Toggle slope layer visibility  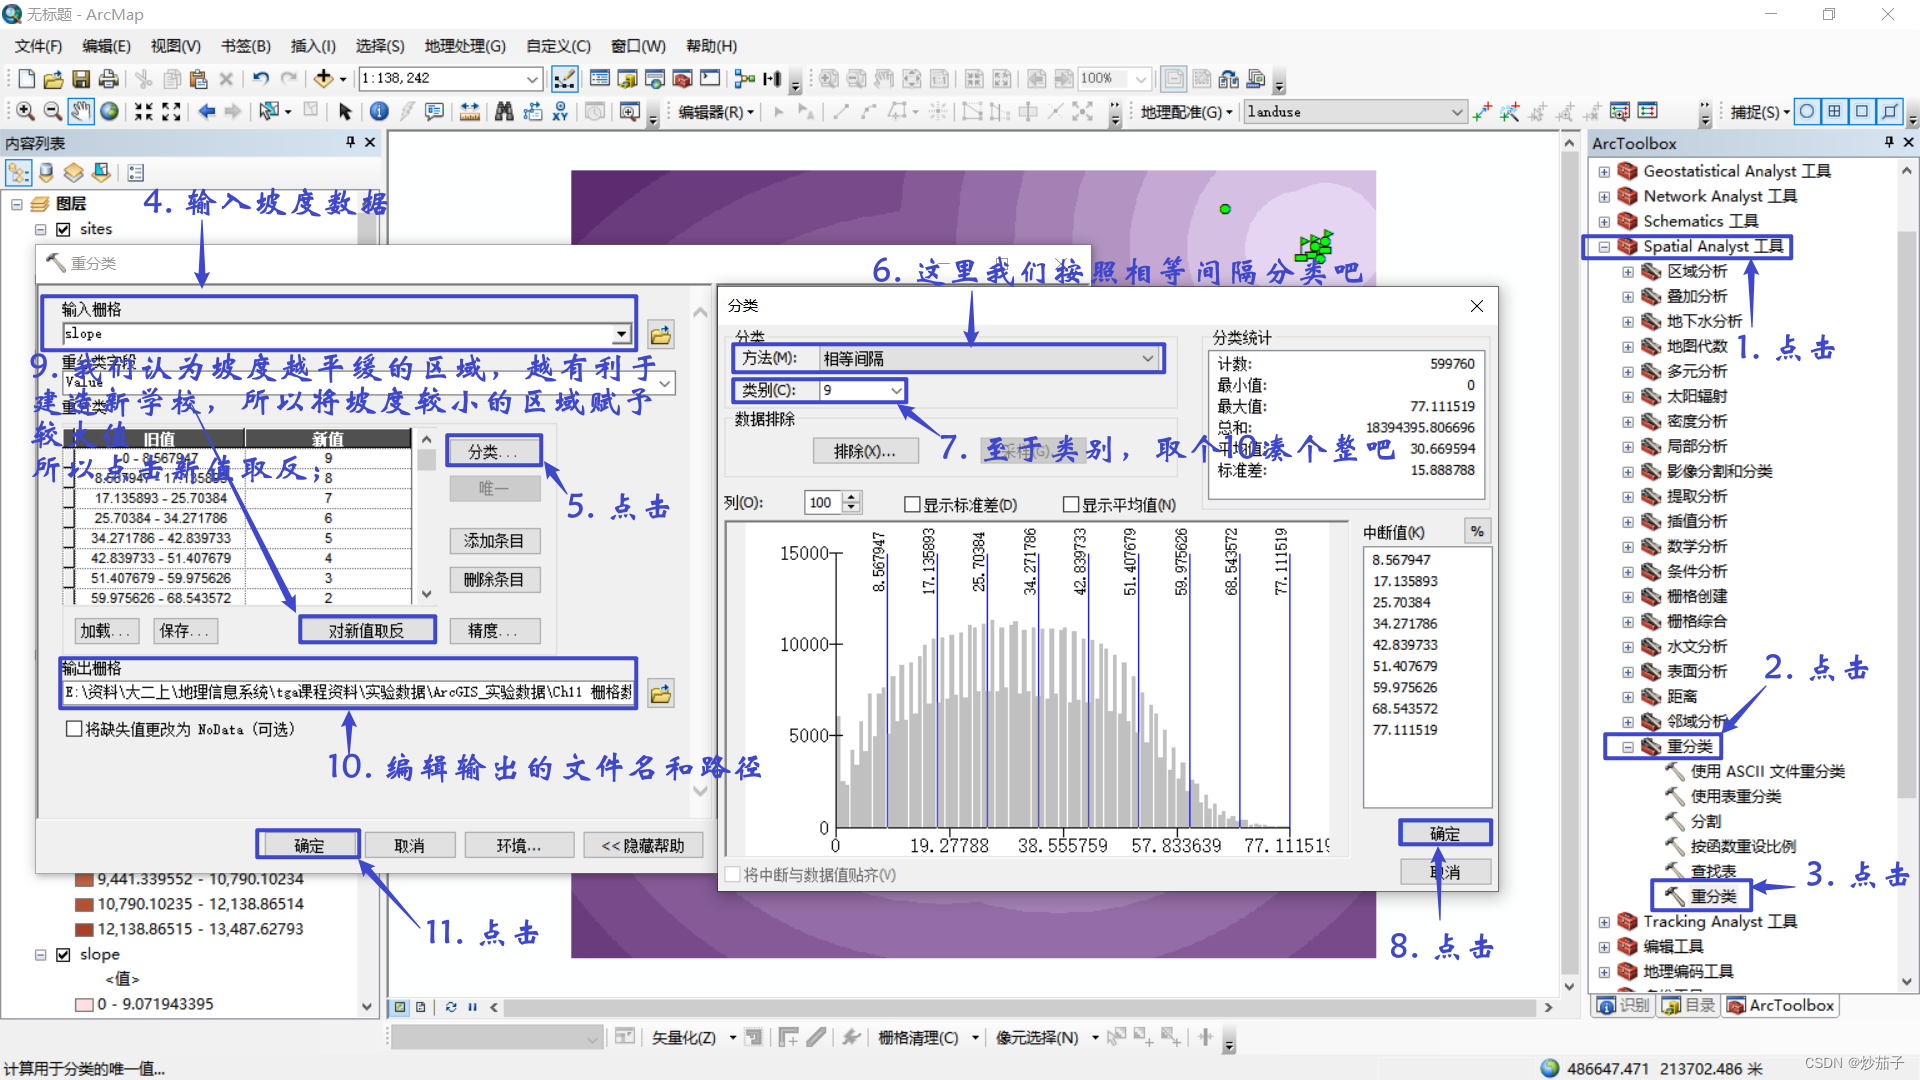[x=63, y=955]
